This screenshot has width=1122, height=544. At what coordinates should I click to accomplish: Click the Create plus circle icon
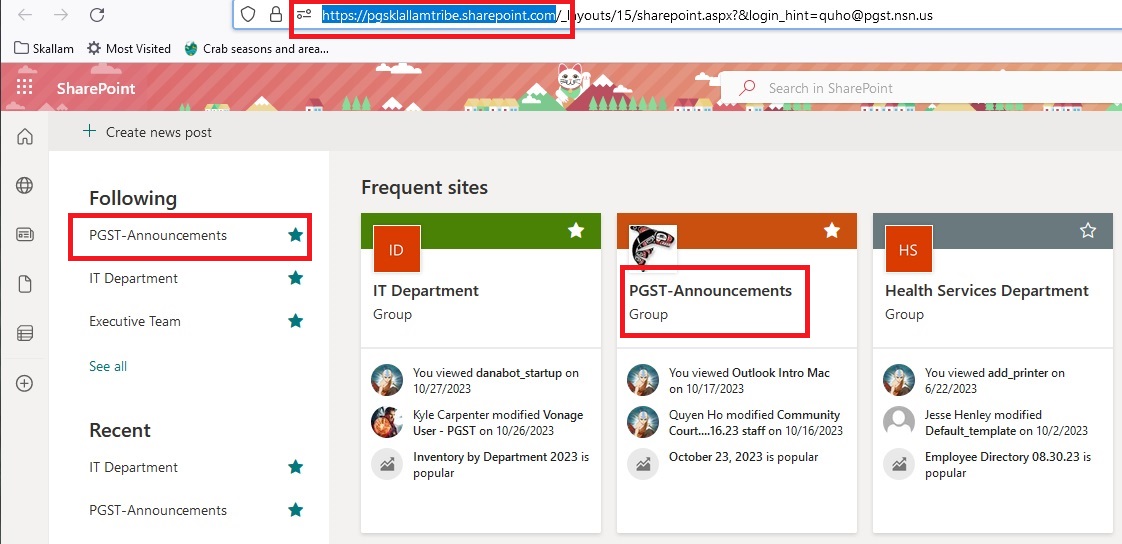(x=24, y=383)
